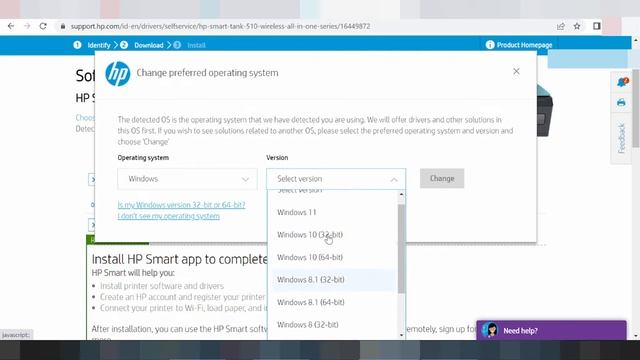
Task: Open the browser side panel icon
Action: 596,26
